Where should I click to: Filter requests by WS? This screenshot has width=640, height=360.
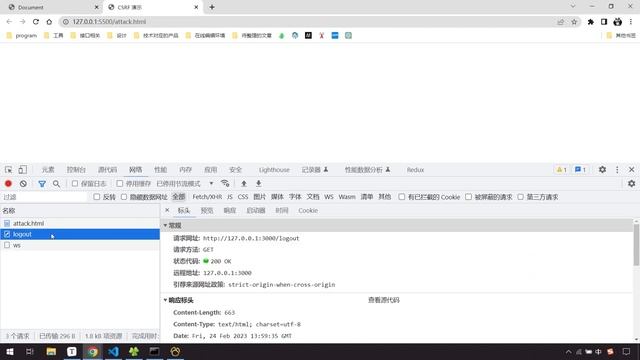[x=329, y=197]
